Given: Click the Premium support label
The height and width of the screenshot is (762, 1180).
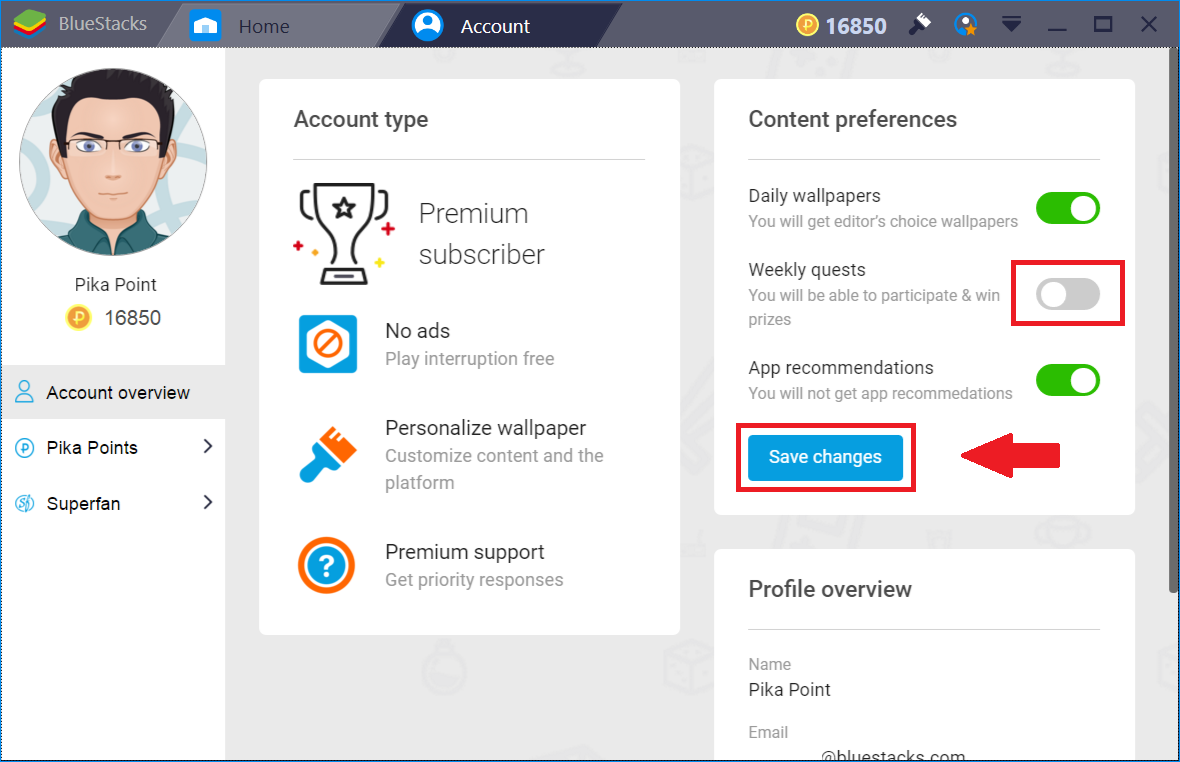Looking at the screenshot, I should pos(464,552).
